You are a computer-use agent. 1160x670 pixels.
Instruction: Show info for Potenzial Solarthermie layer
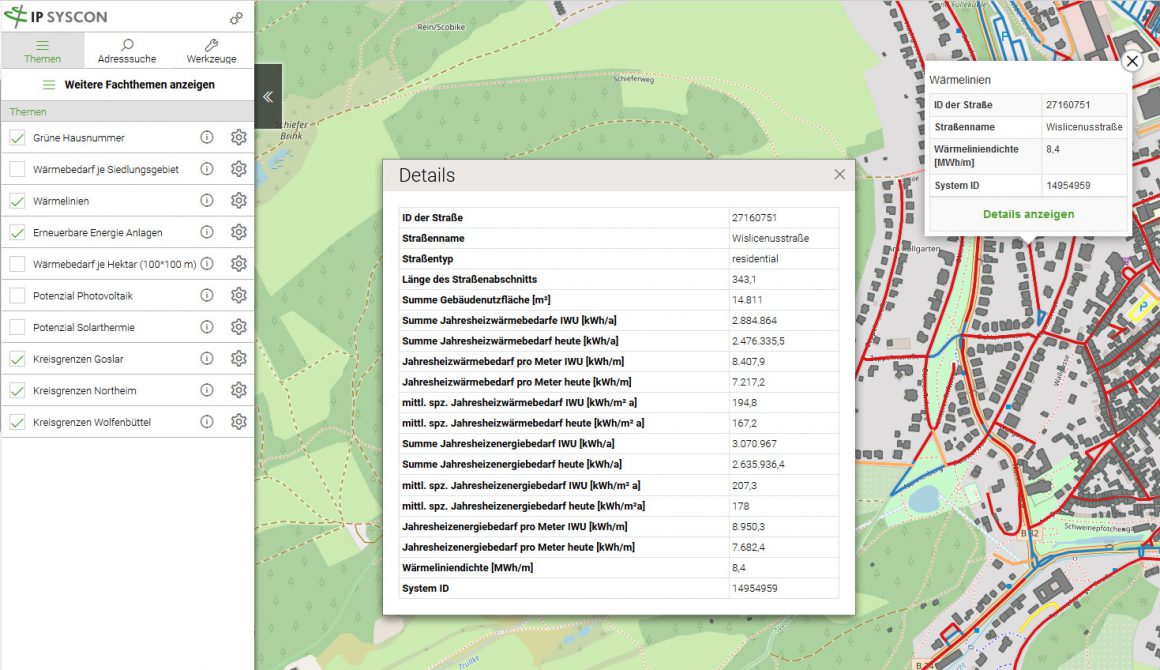point(207,327)
